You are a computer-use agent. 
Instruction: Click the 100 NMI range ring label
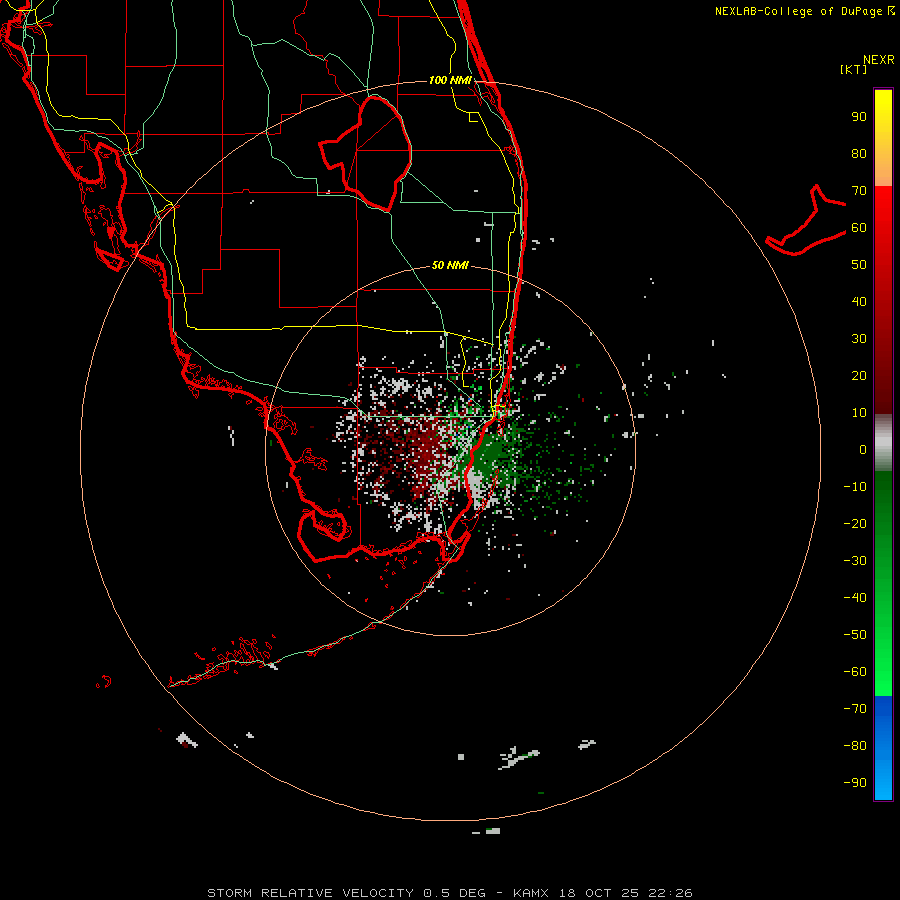(x=450, y=80)
